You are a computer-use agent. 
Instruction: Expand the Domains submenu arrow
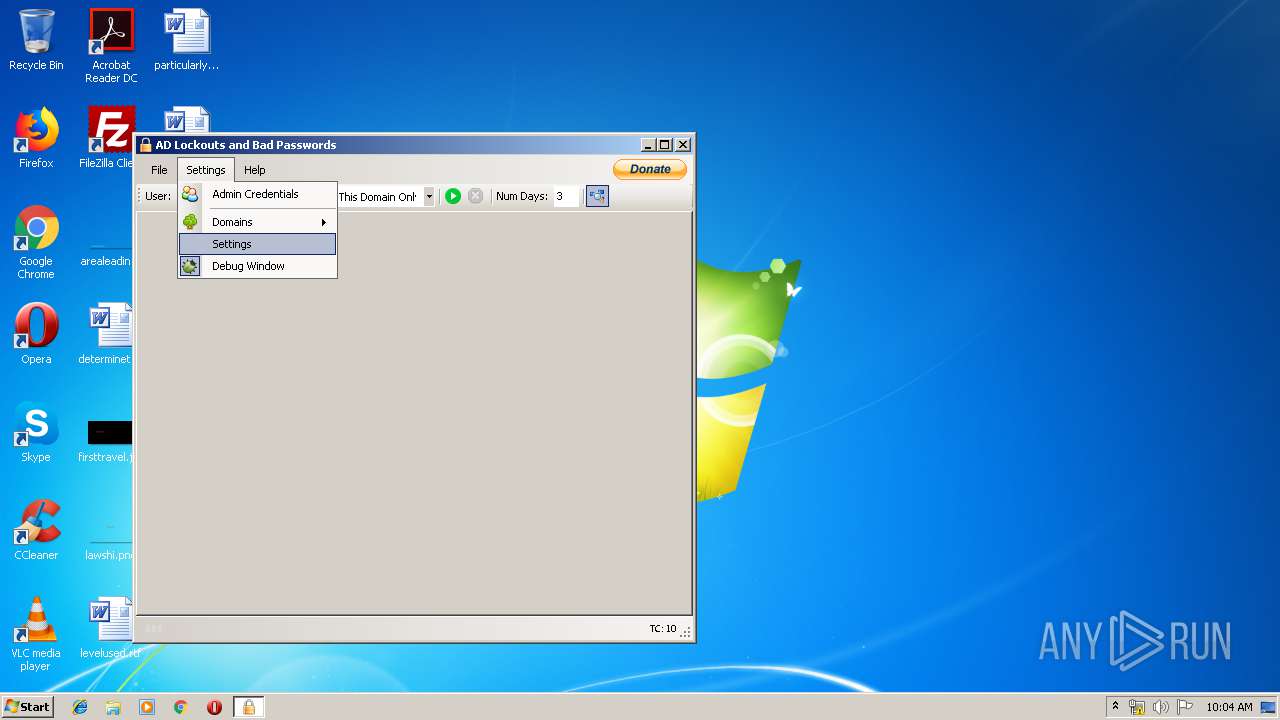pos(324,222)
